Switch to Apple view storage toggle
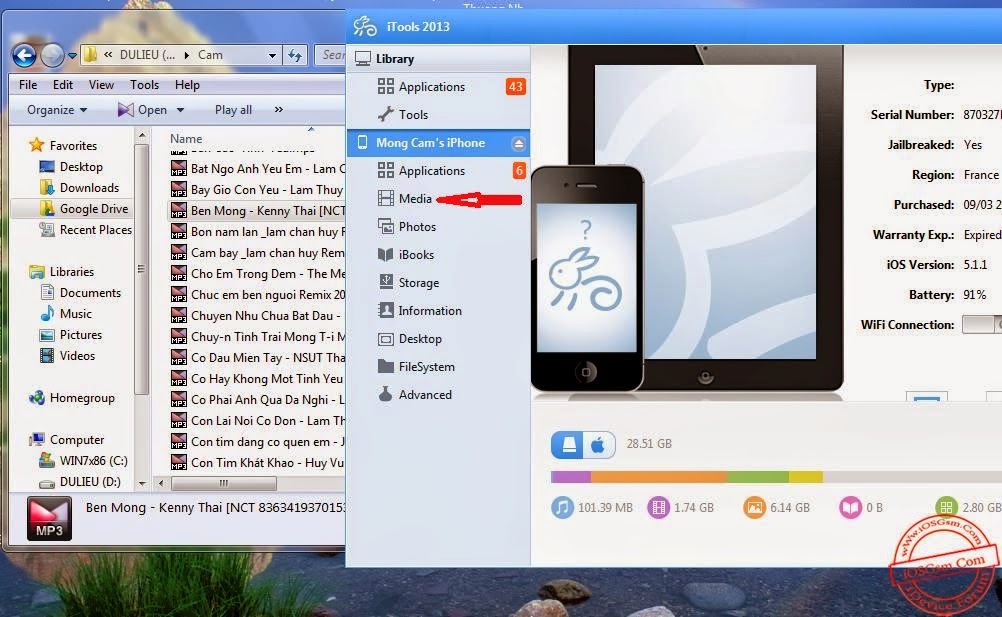 coord(599,445)
